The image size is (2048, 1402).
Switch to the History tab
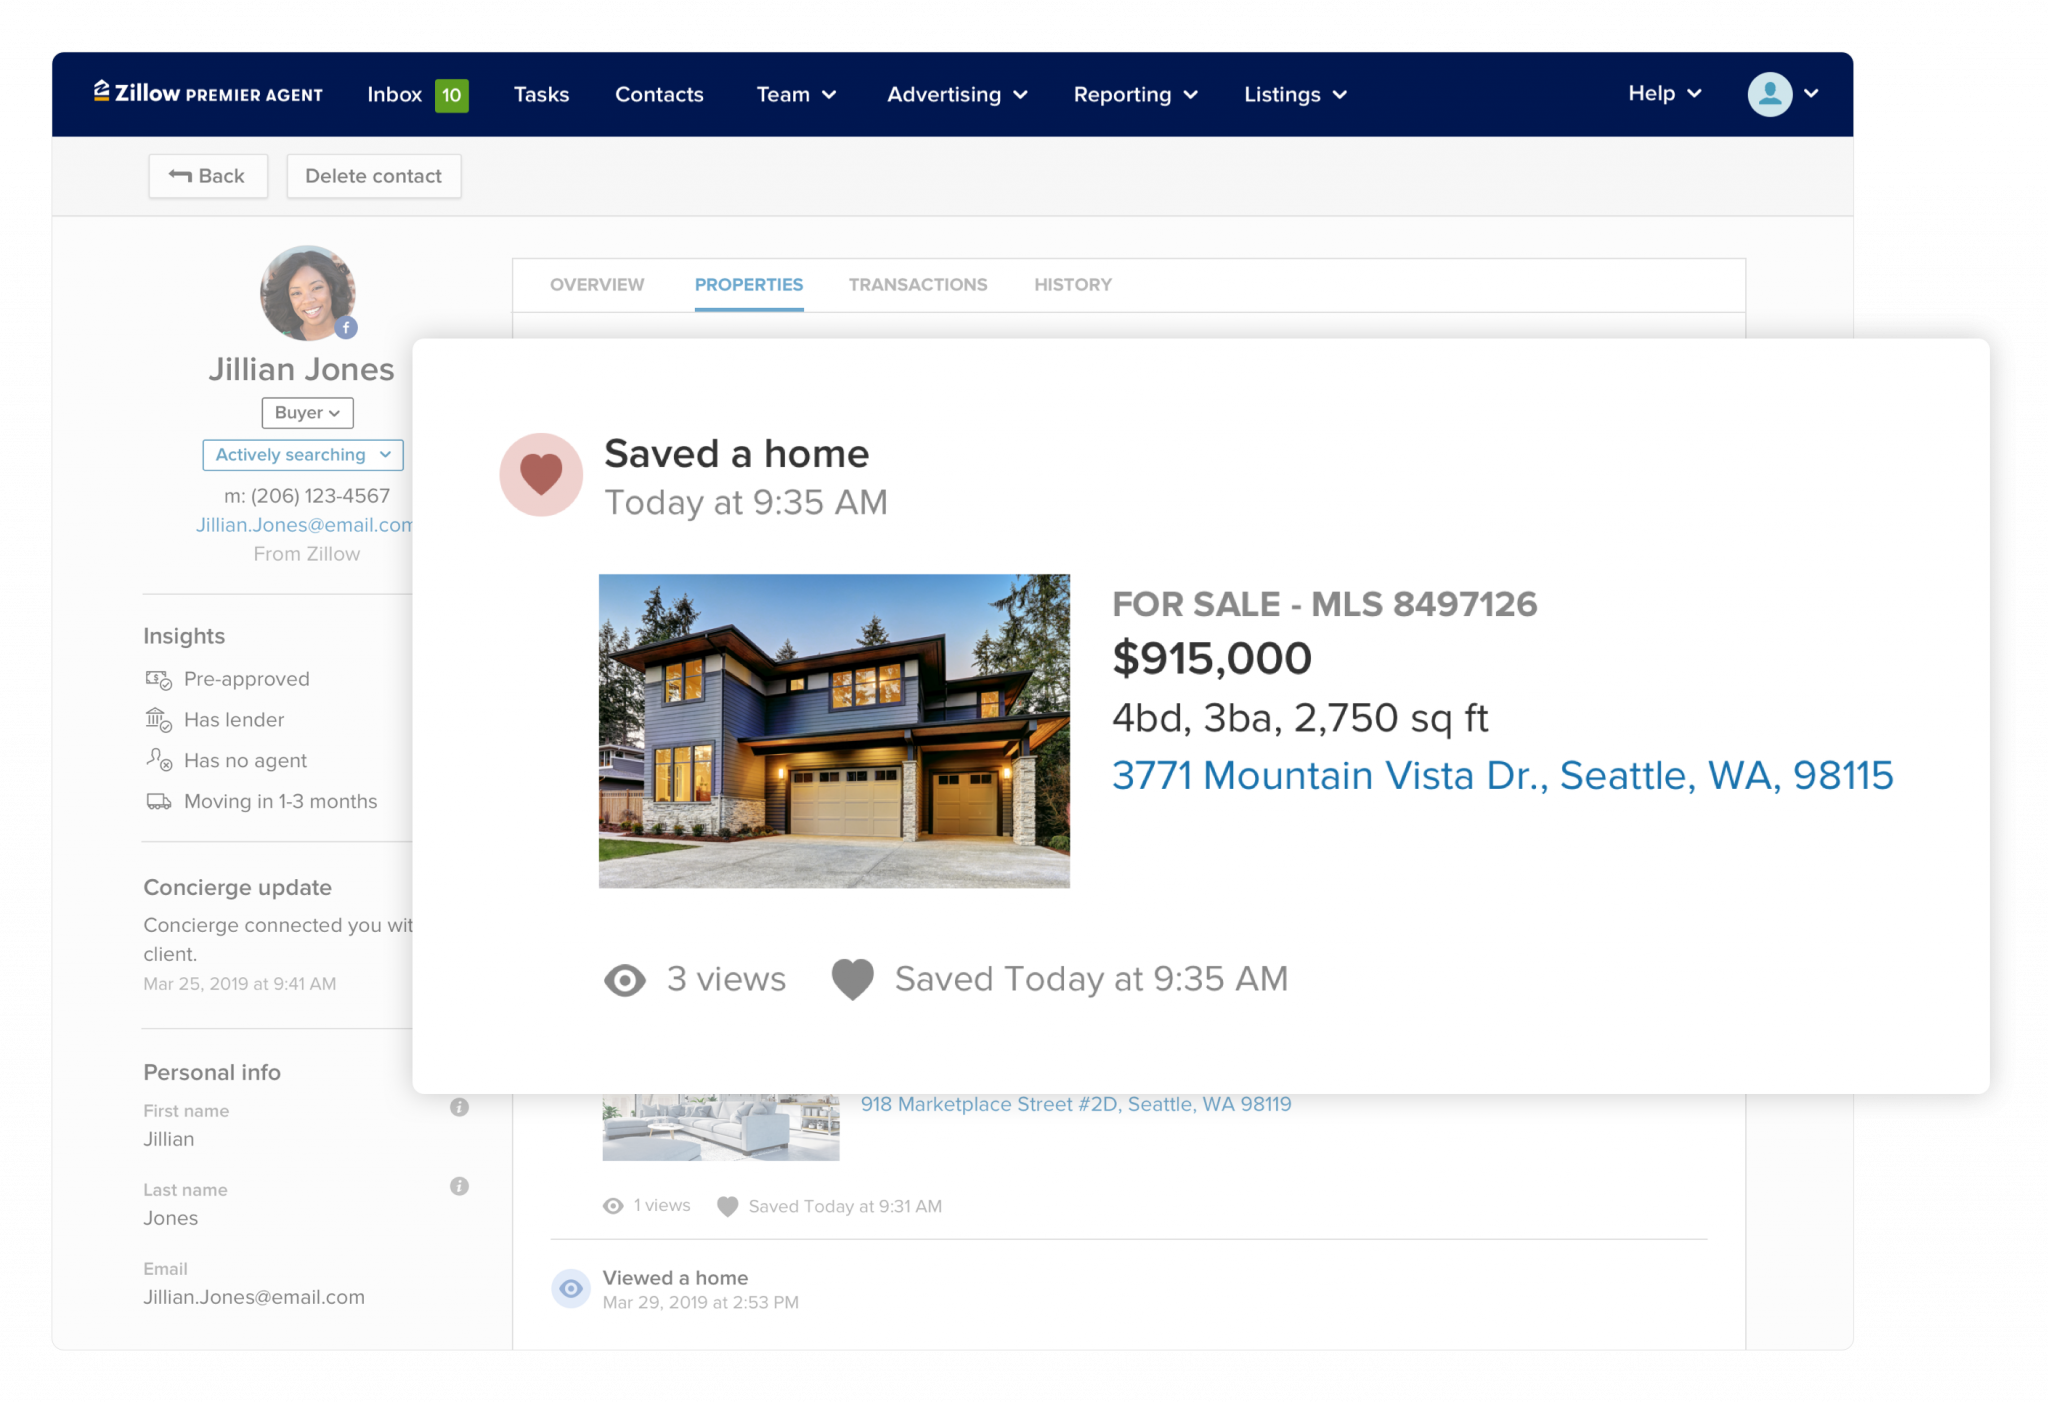[1072, 285]
